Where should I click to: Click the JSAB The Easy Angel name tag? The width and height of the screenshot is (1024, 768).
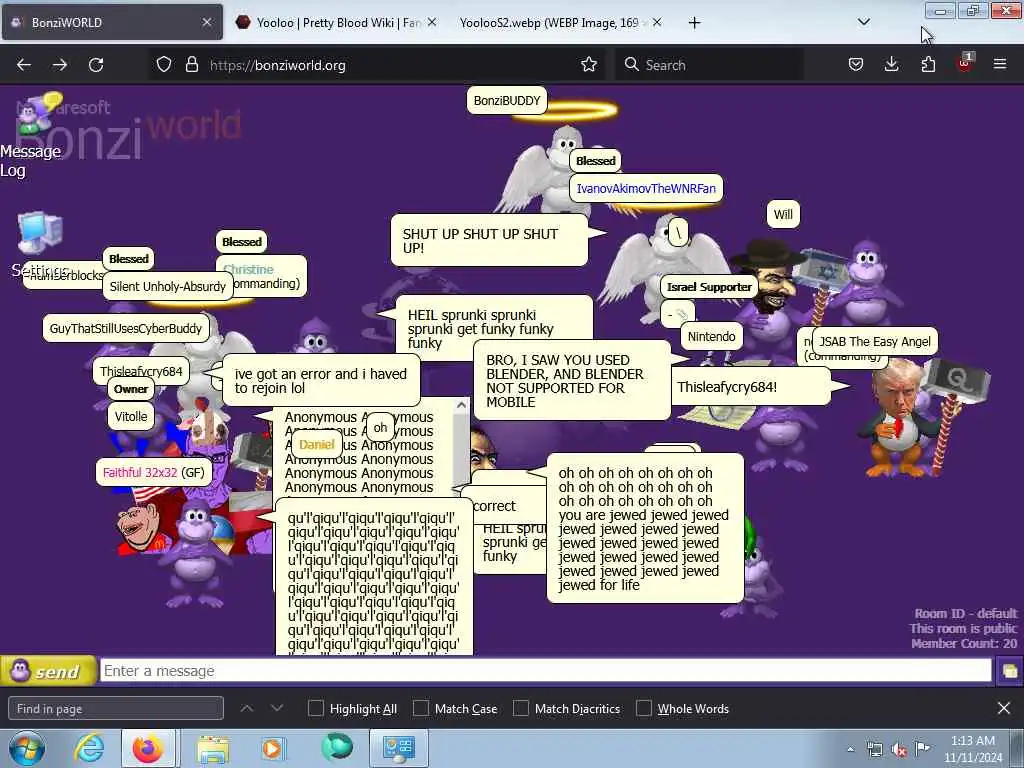click(x=874, y=342)
